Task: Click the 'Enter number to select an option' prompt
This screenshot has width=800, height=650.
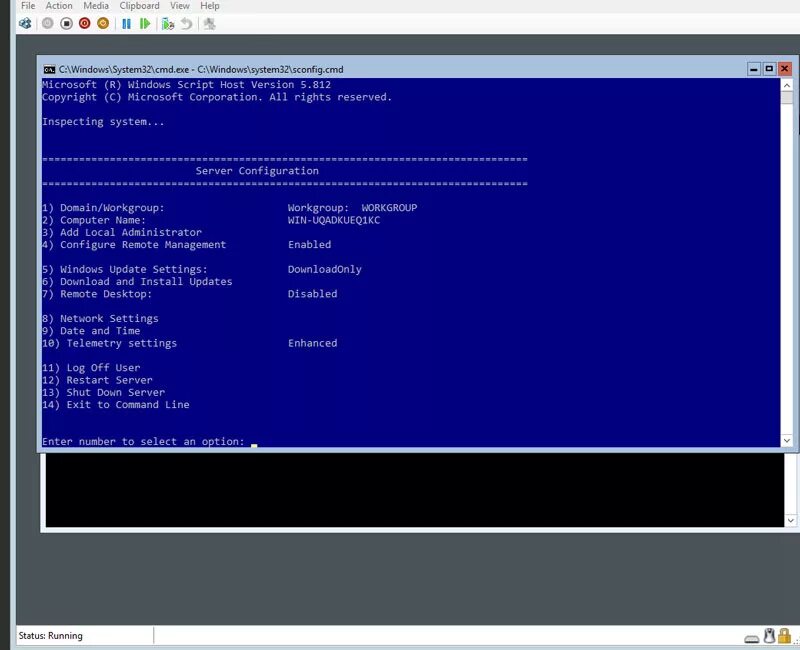Action: [143, 441]
